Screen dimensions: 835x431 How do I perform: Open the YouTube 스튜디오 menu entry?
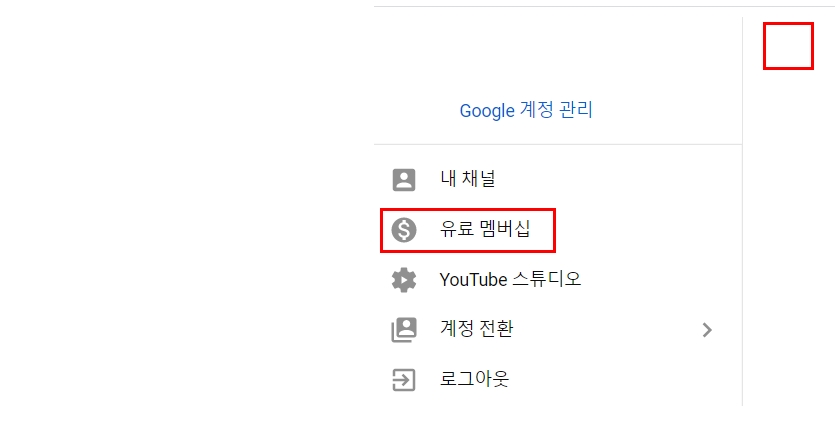click(510, 279)
